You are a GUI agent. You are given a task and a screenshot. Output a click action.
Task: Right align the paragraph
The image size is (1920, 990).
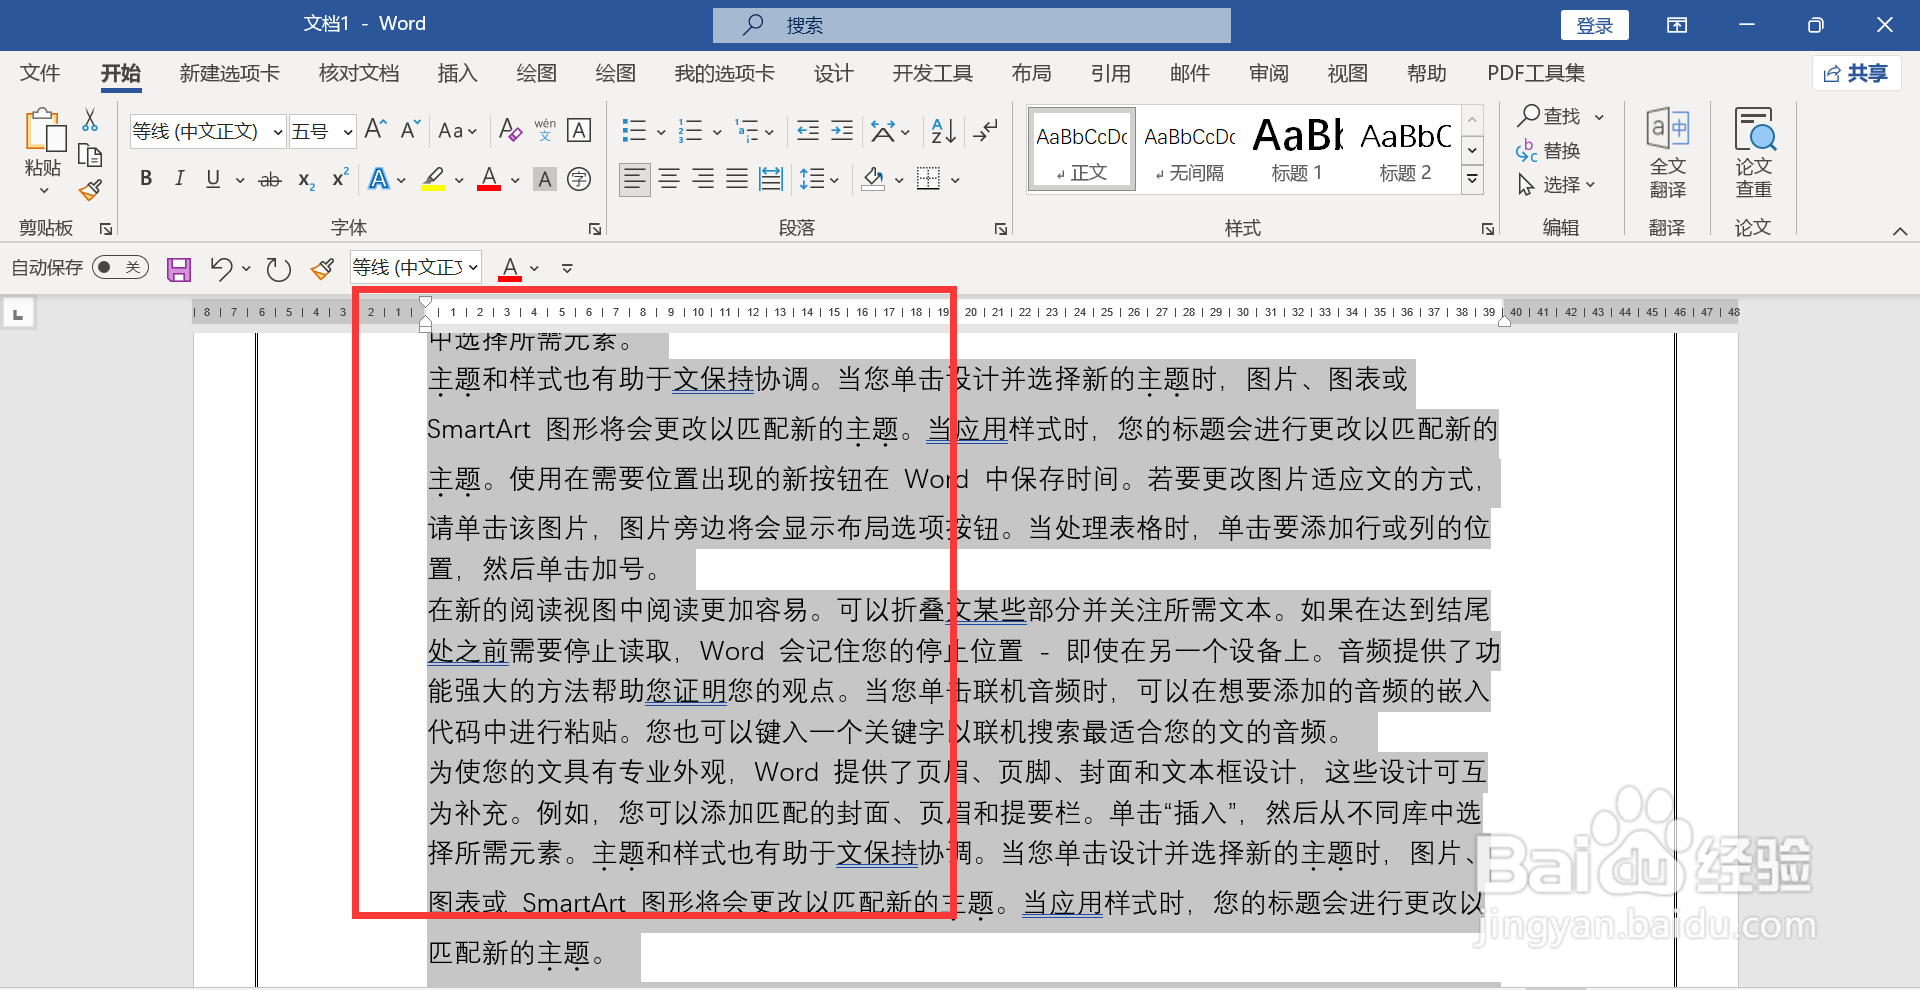(703, 179)
